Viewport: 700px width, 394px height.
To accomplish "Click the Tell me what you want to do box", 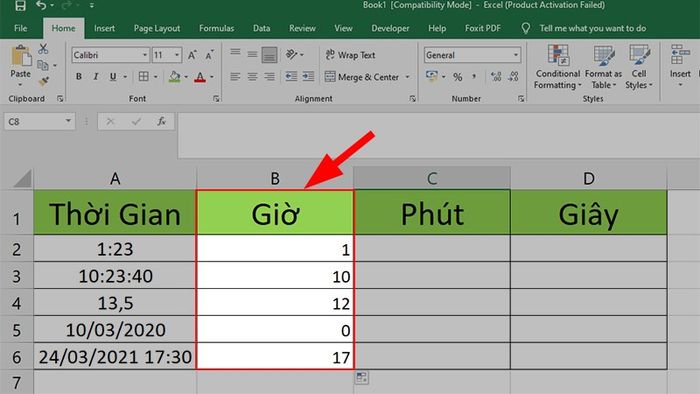I will (593, 28).
